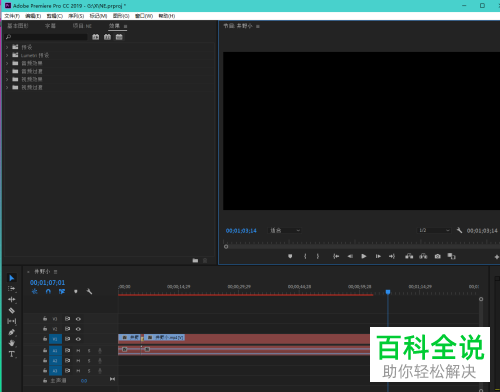Open the button editor plus icon
This screenshot has height=392, width=500.
(x=497, y=257)
